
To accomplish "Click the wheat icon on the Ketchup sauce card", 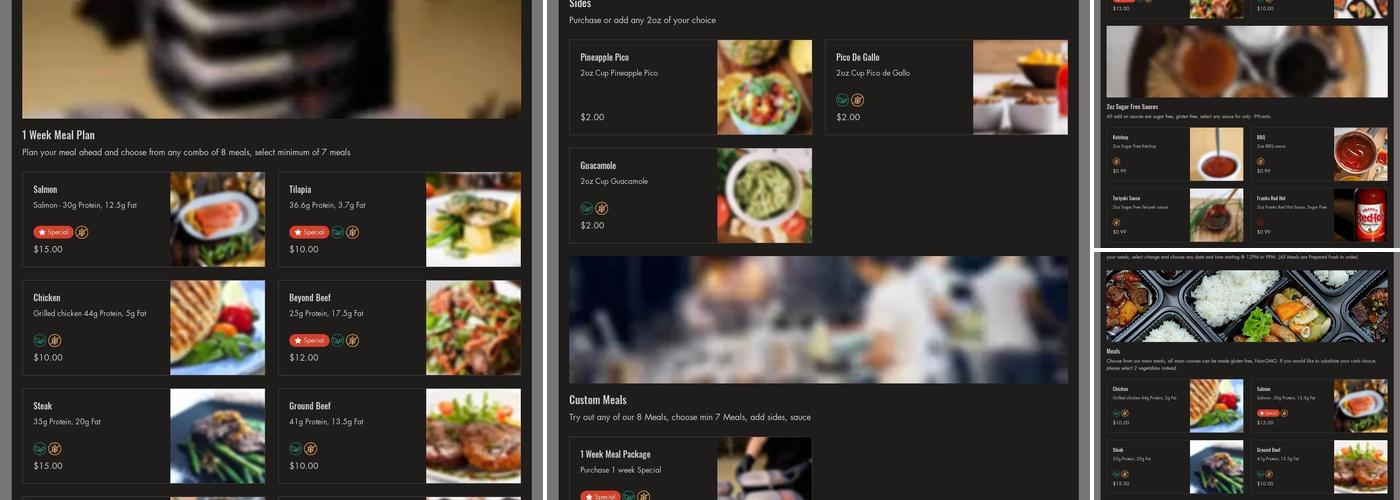I will pyautogui.click(x=1116, y=161).
